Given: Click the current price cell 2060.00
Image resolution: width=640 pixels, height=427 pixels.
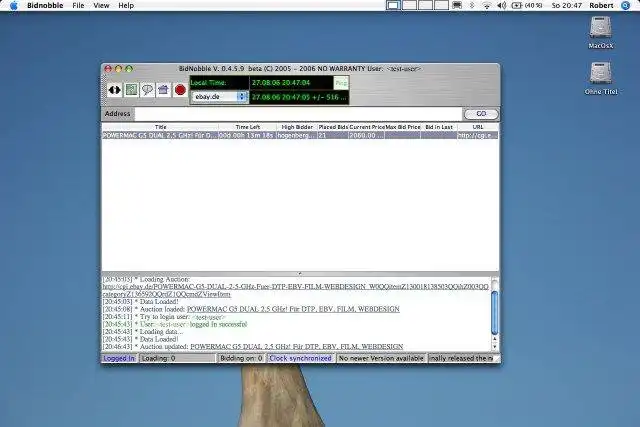Looking at the screenshot, I should [367, 135].
